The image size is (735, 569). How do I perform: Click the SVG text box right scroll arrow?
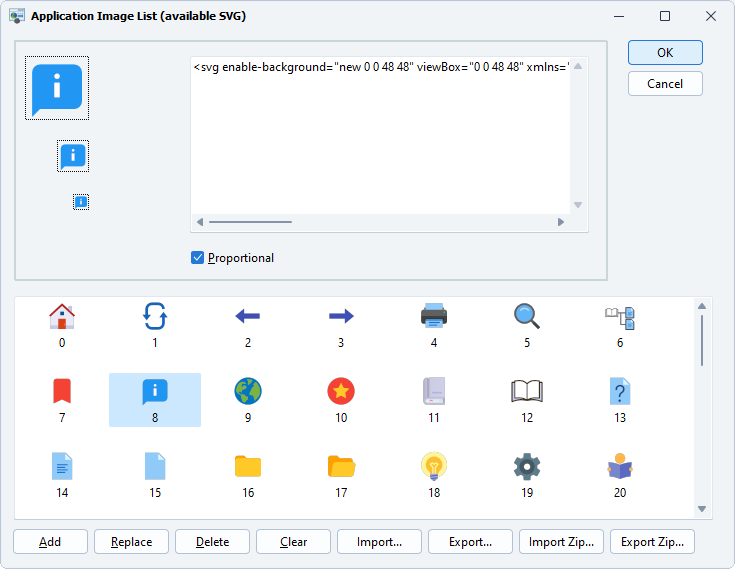coord(560,222)
